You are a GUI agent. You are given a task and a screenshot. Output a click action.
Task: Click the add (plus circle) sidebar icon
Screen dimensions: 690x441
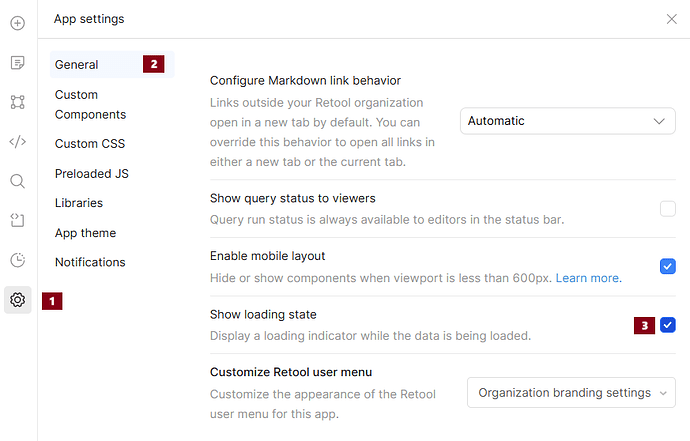pos(18,23)
